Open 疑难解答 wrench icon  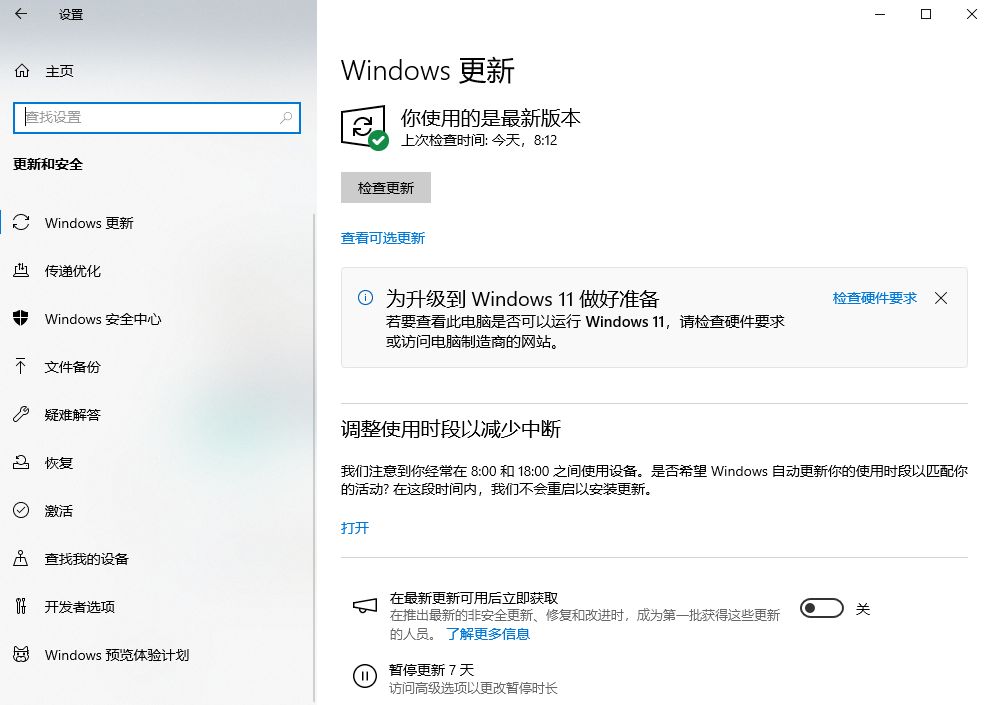pyautogui.click(x=21, y=414)
